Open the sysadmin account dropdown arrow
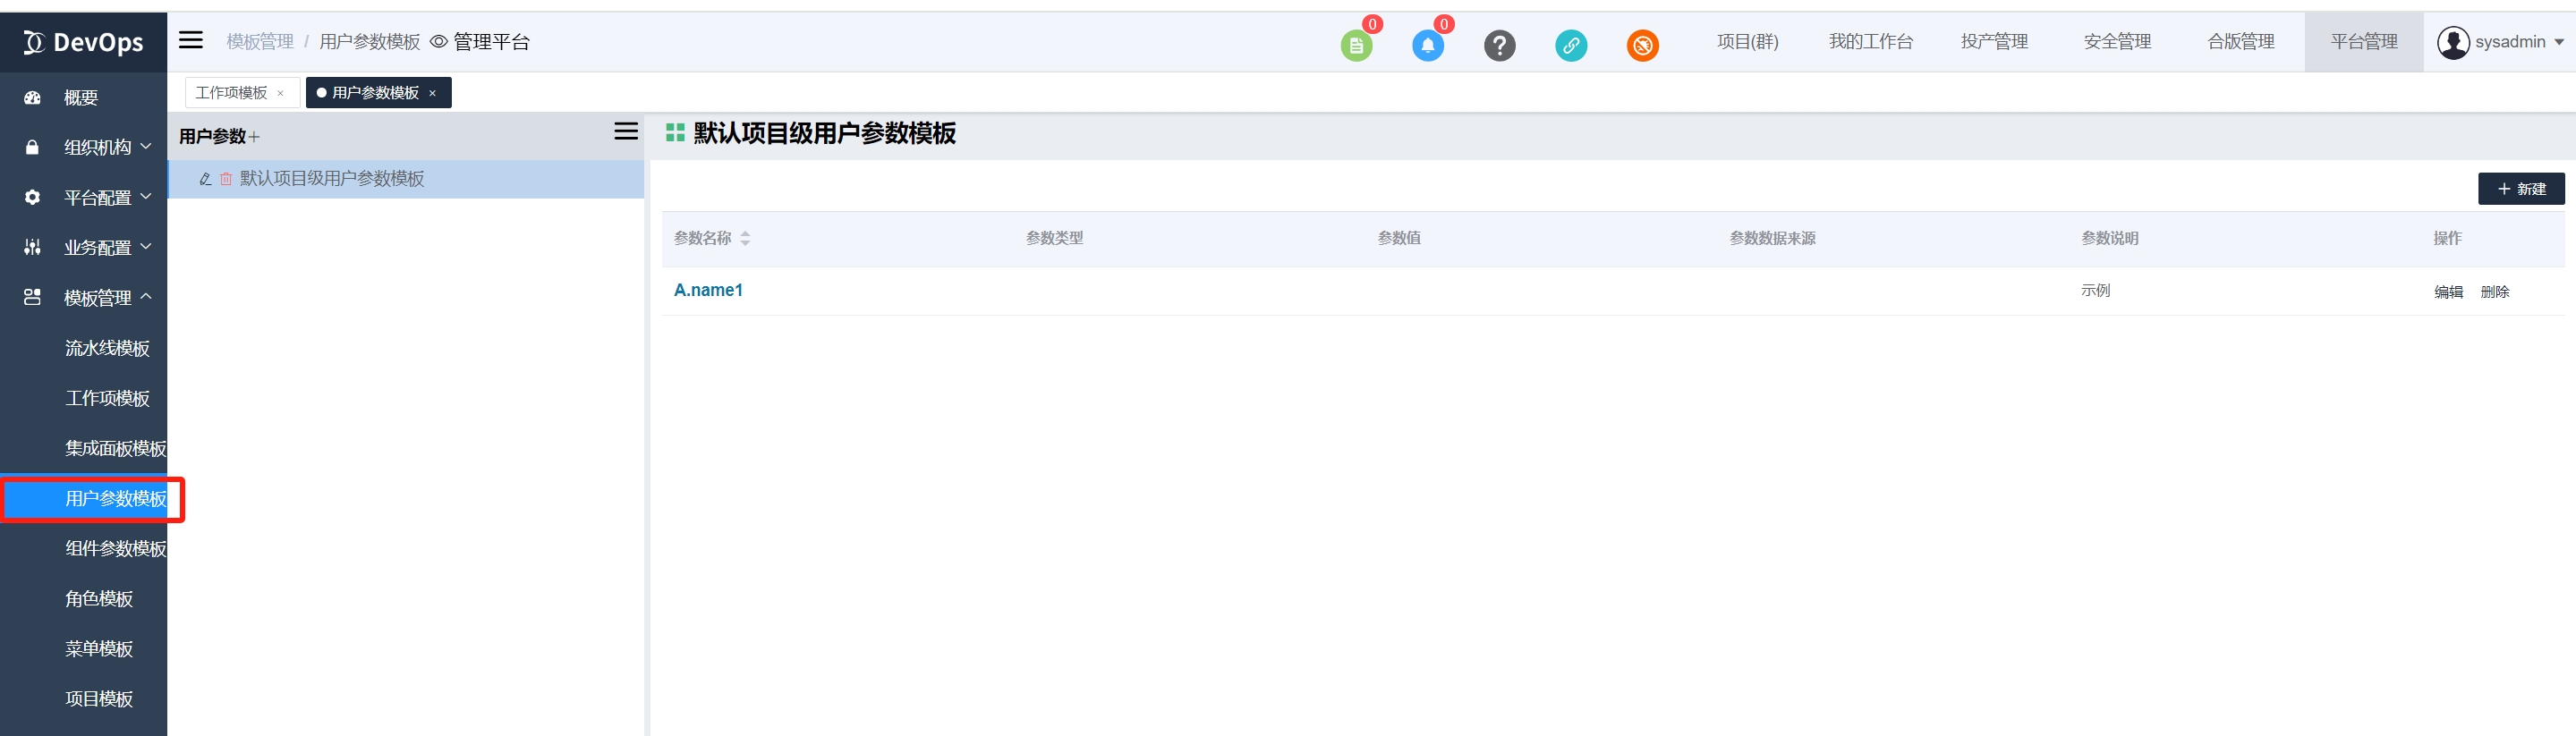 point(2558,42)
